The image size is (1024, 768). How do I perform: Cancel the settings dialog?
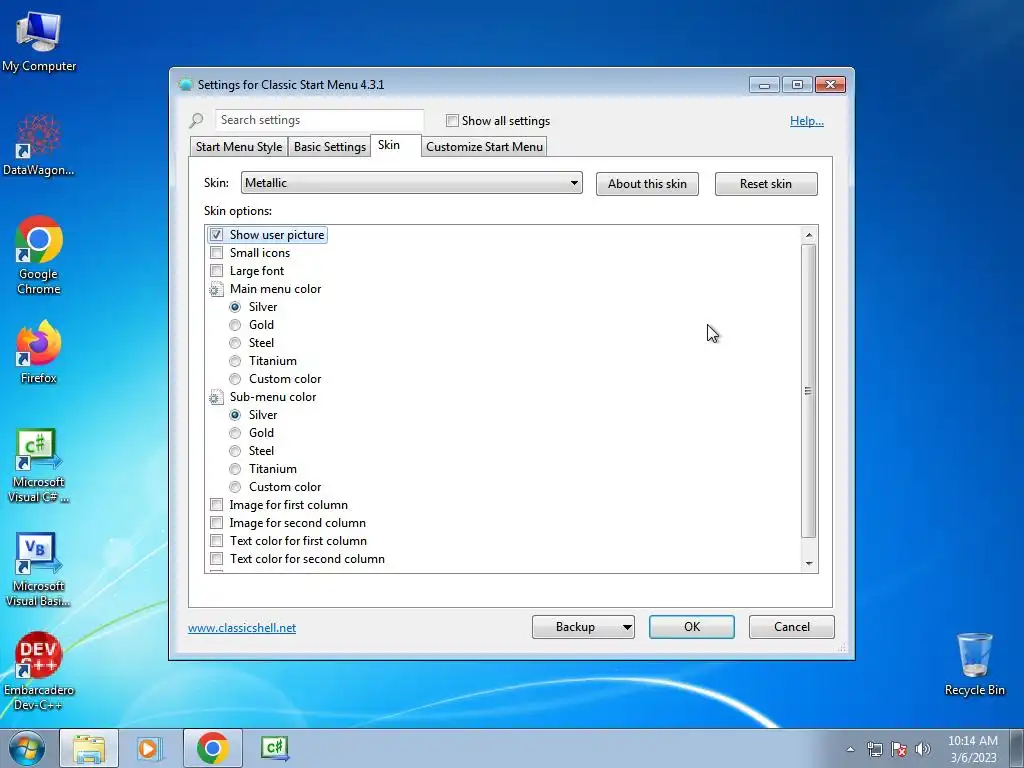point(792,627)
